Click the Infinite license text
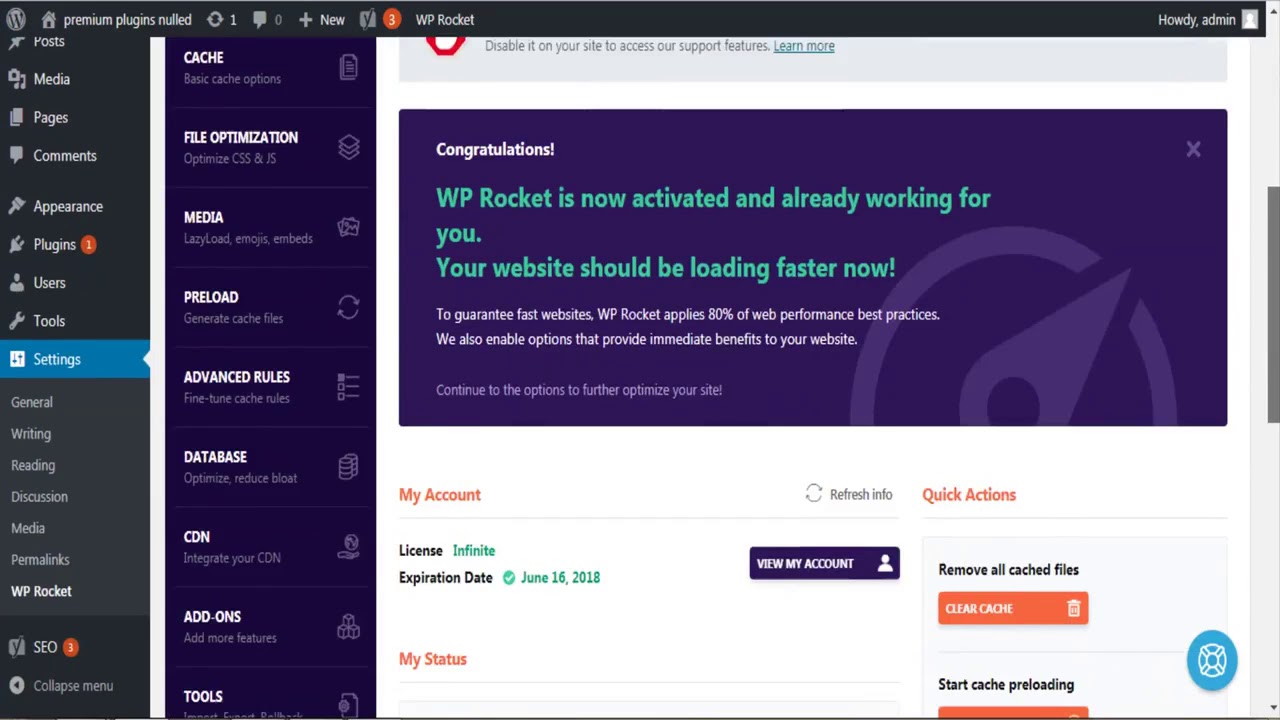Image resolution: width=1280 pixels, height=720 pixels. point(474,551)
